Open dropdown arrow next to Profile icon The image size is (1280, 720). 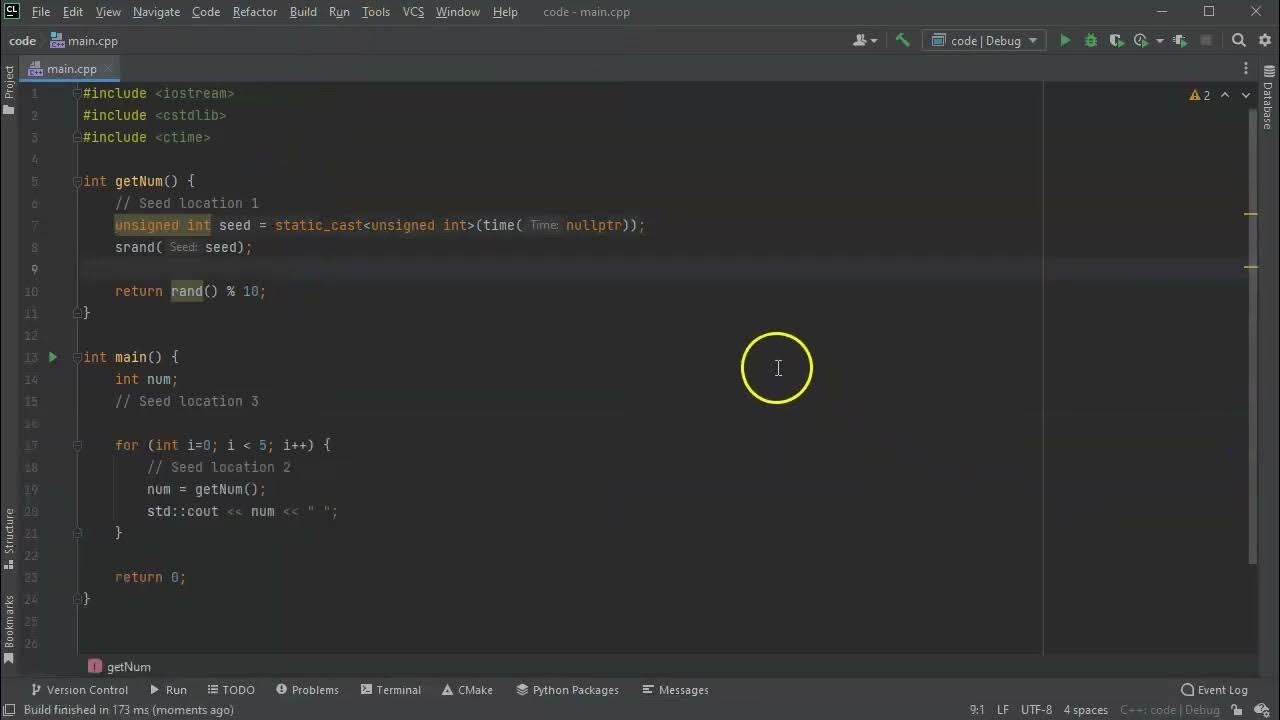pyautogui.click(x=1159, y=41)
